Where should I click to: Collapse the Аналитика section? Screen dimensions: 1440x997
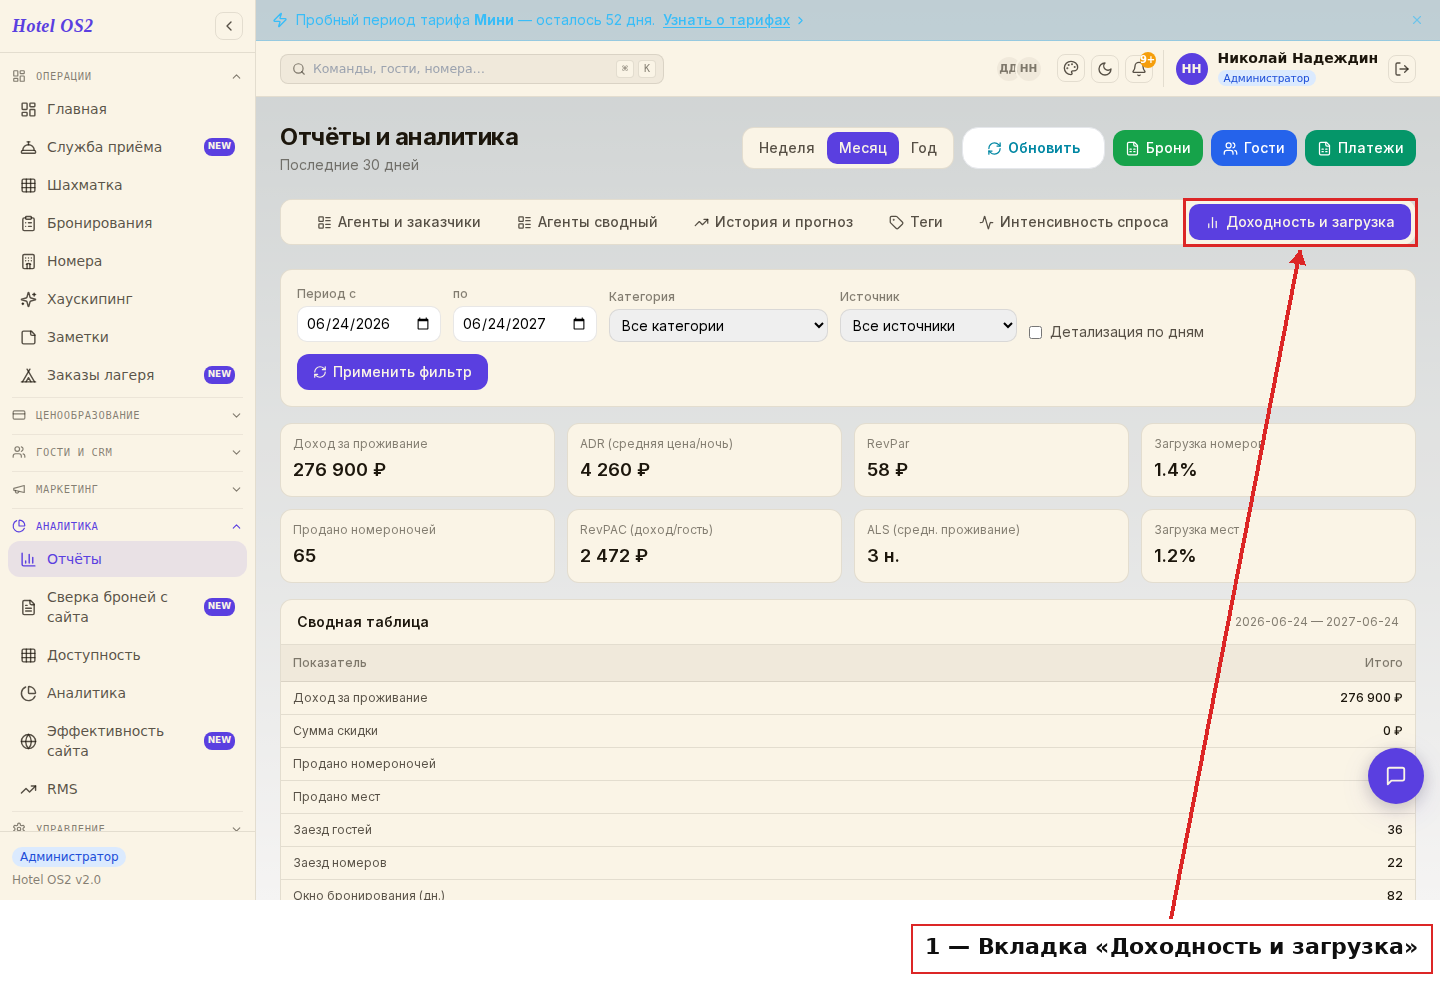(x=127, y=526)
